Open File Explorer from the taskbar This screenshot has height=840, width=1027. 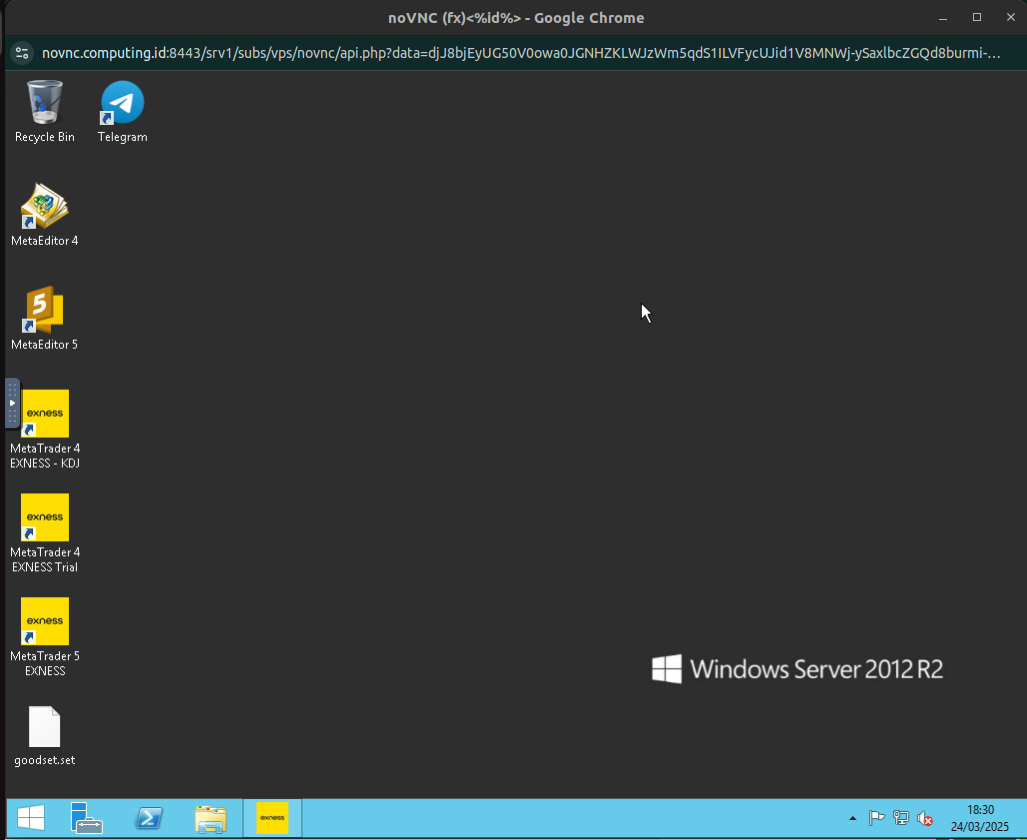pos(210,818)
